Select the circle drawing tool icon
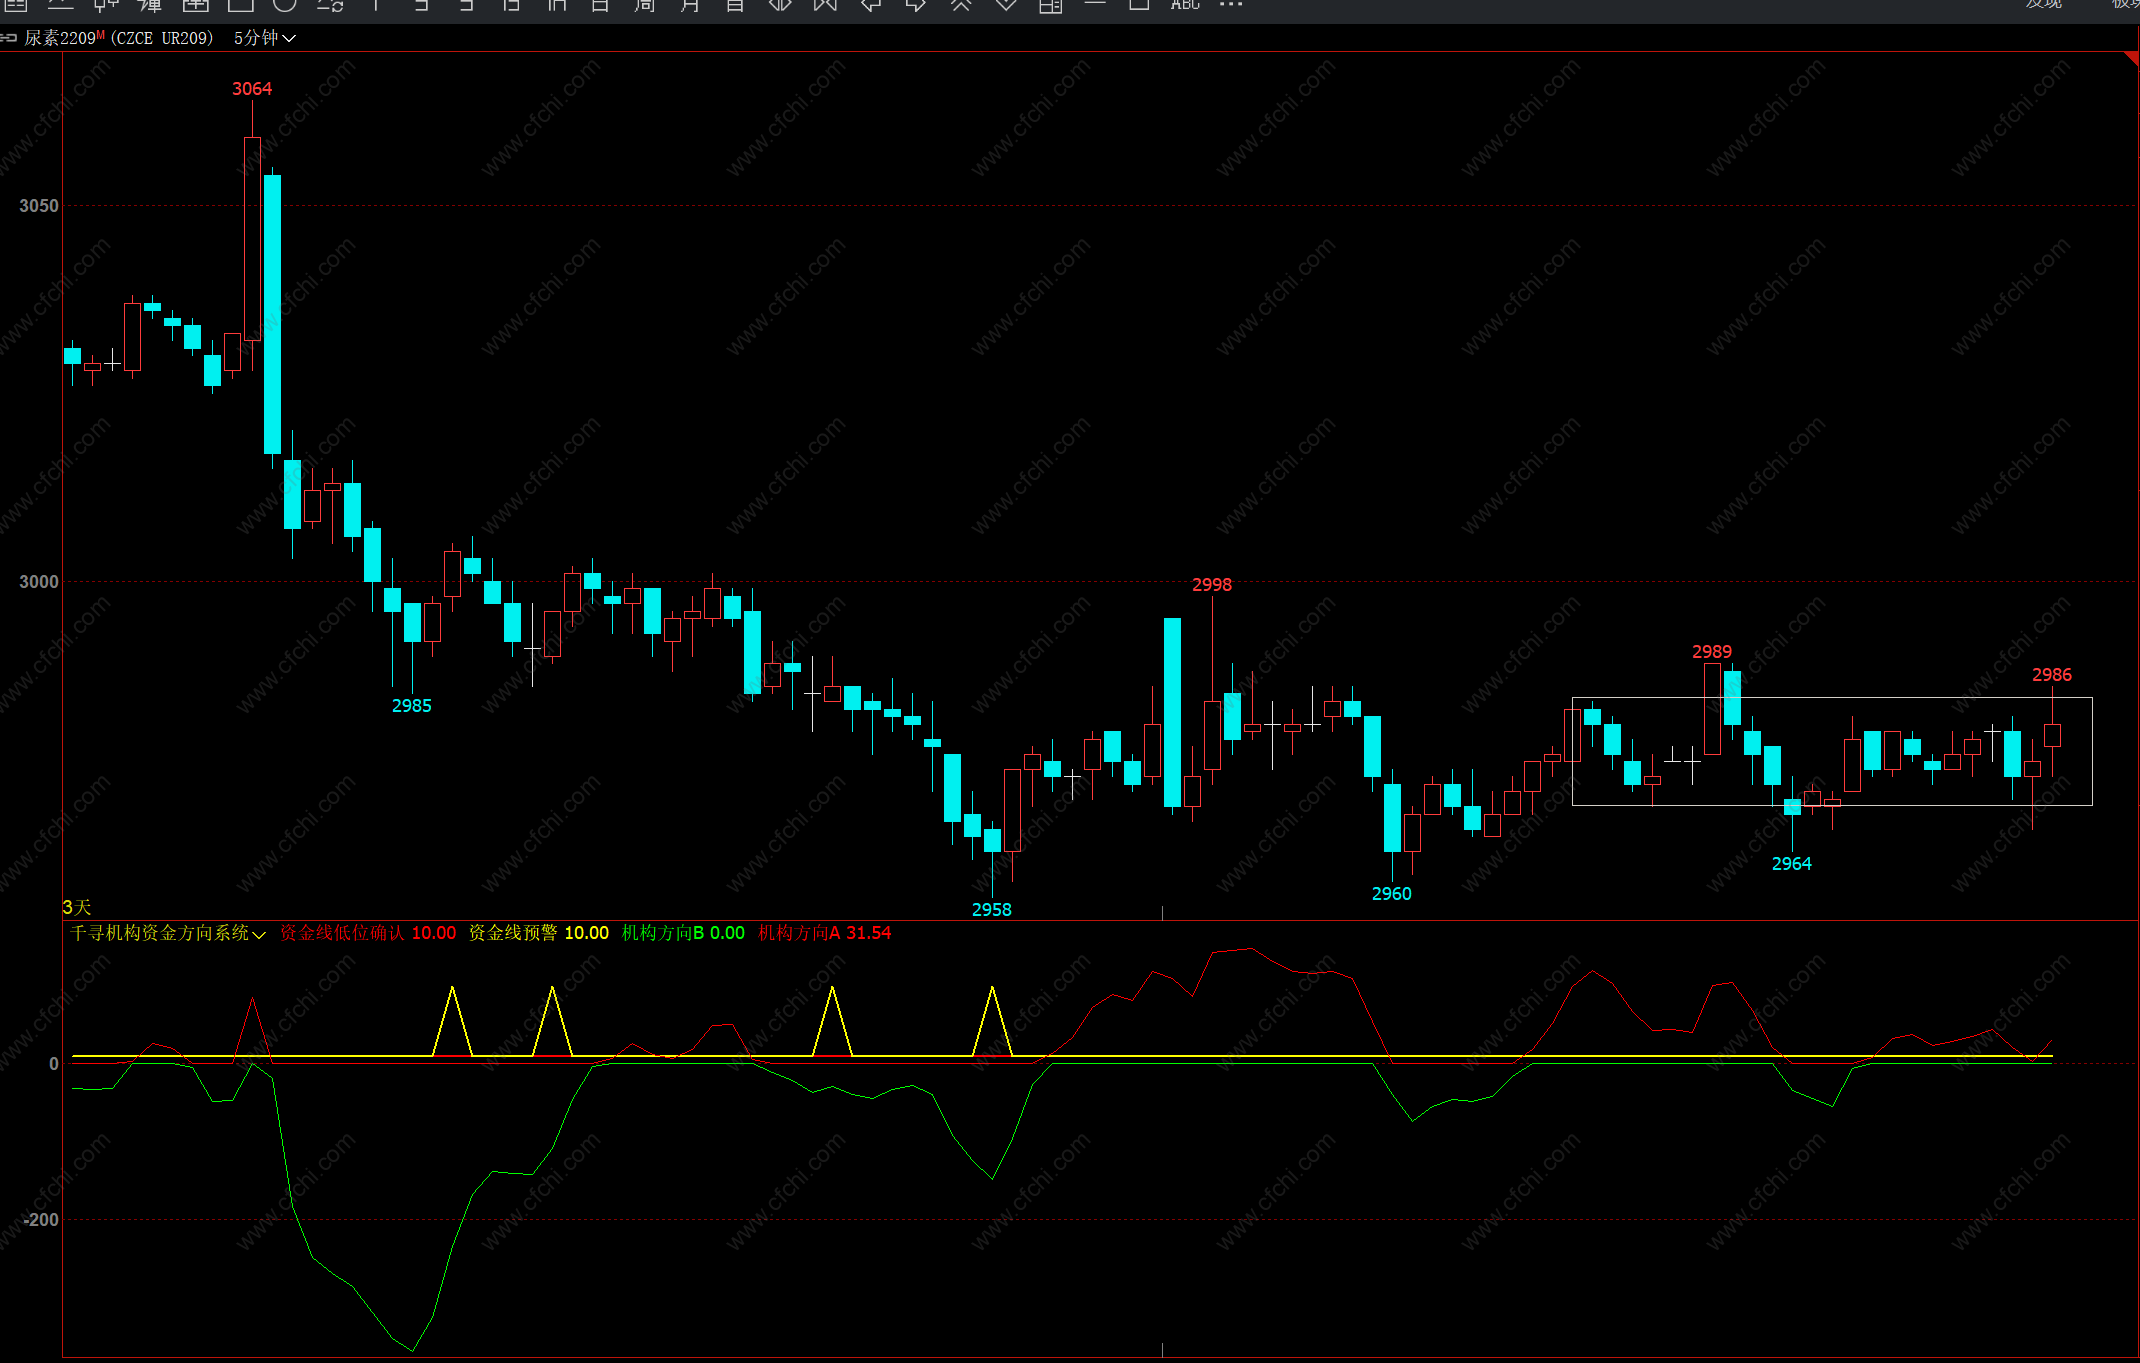 click(285, 5)
